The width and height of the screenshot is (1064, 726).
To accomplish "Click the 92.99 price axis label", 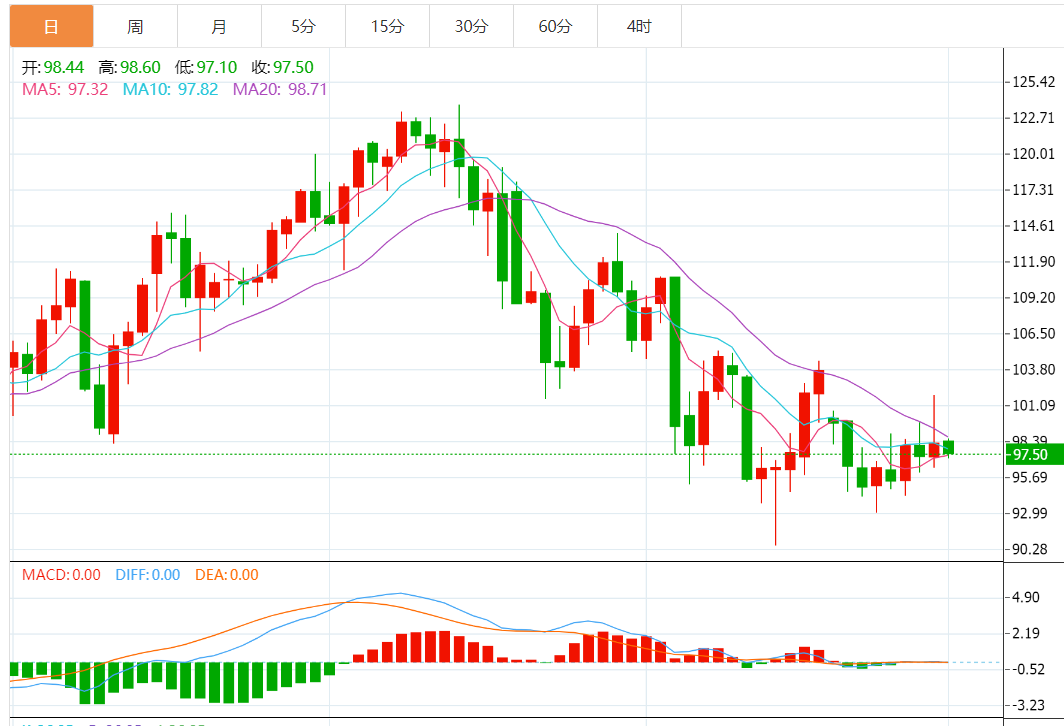I will 1030,514.
